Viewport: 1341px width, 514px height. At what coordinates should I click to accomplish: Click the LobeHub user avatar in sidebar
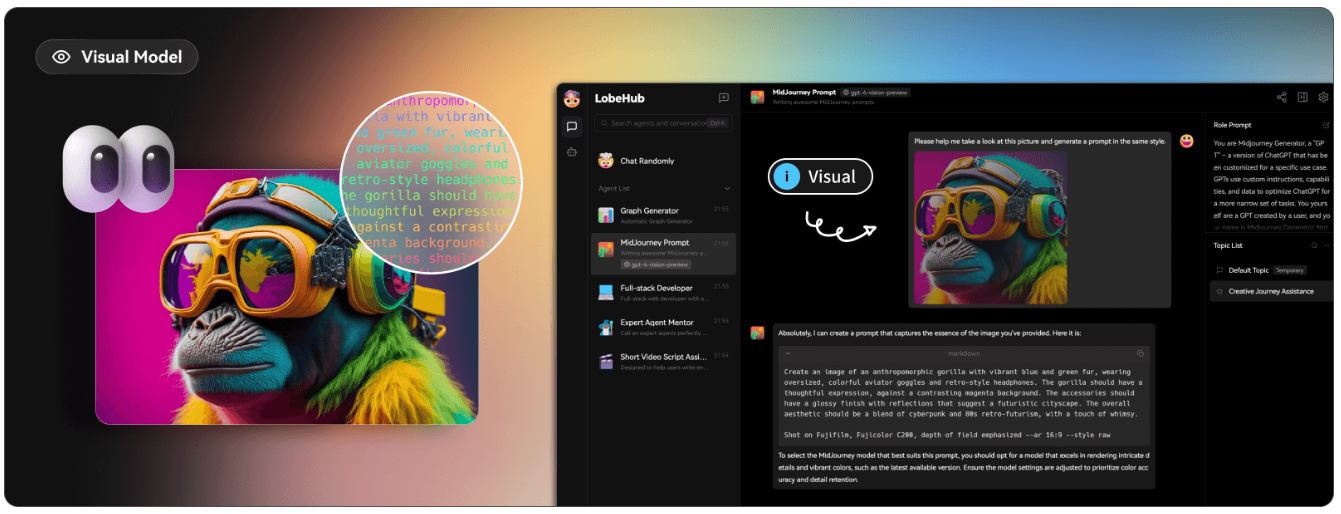click(x=572, y=98)
